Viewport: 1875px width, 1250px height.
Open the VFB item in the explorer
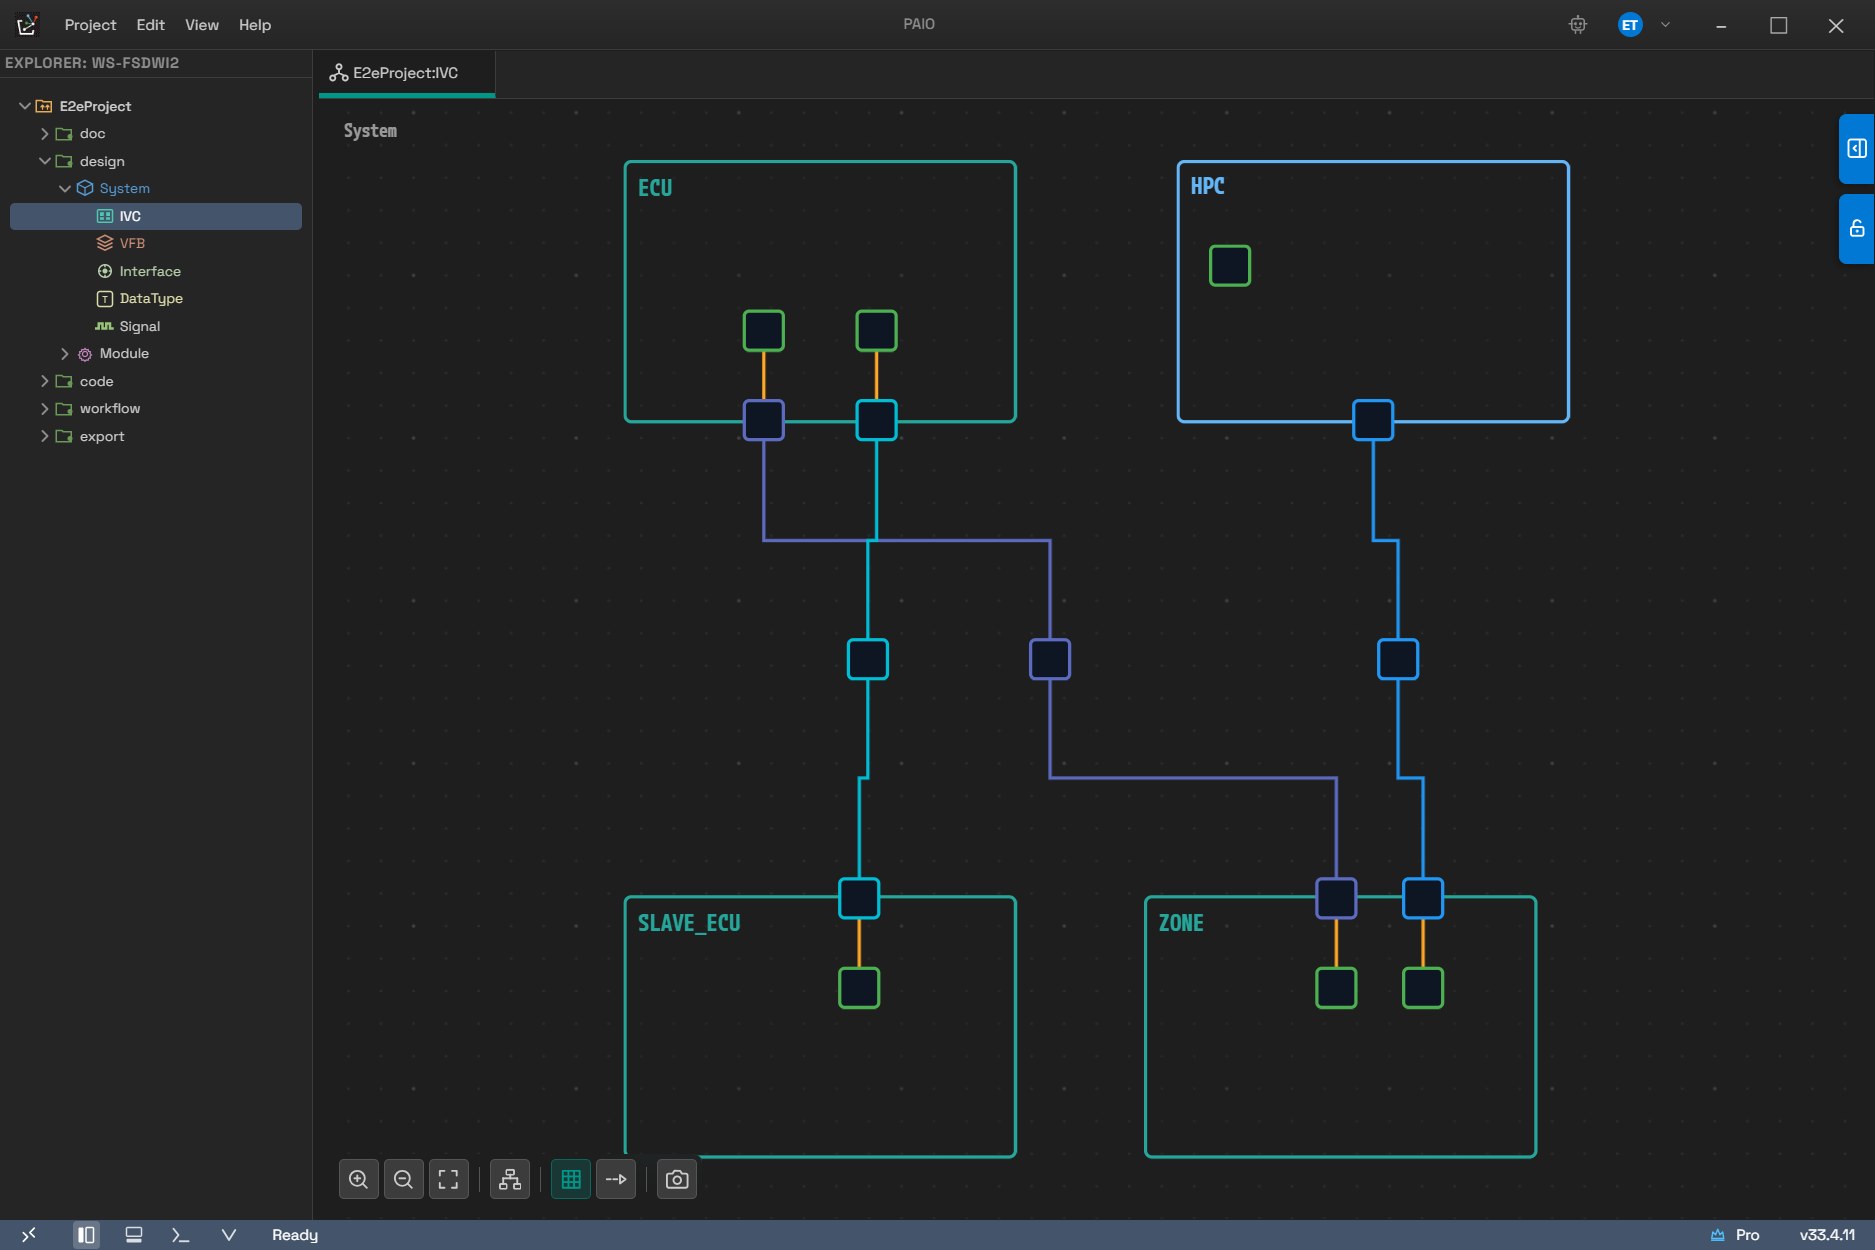[x=132, y=243]
